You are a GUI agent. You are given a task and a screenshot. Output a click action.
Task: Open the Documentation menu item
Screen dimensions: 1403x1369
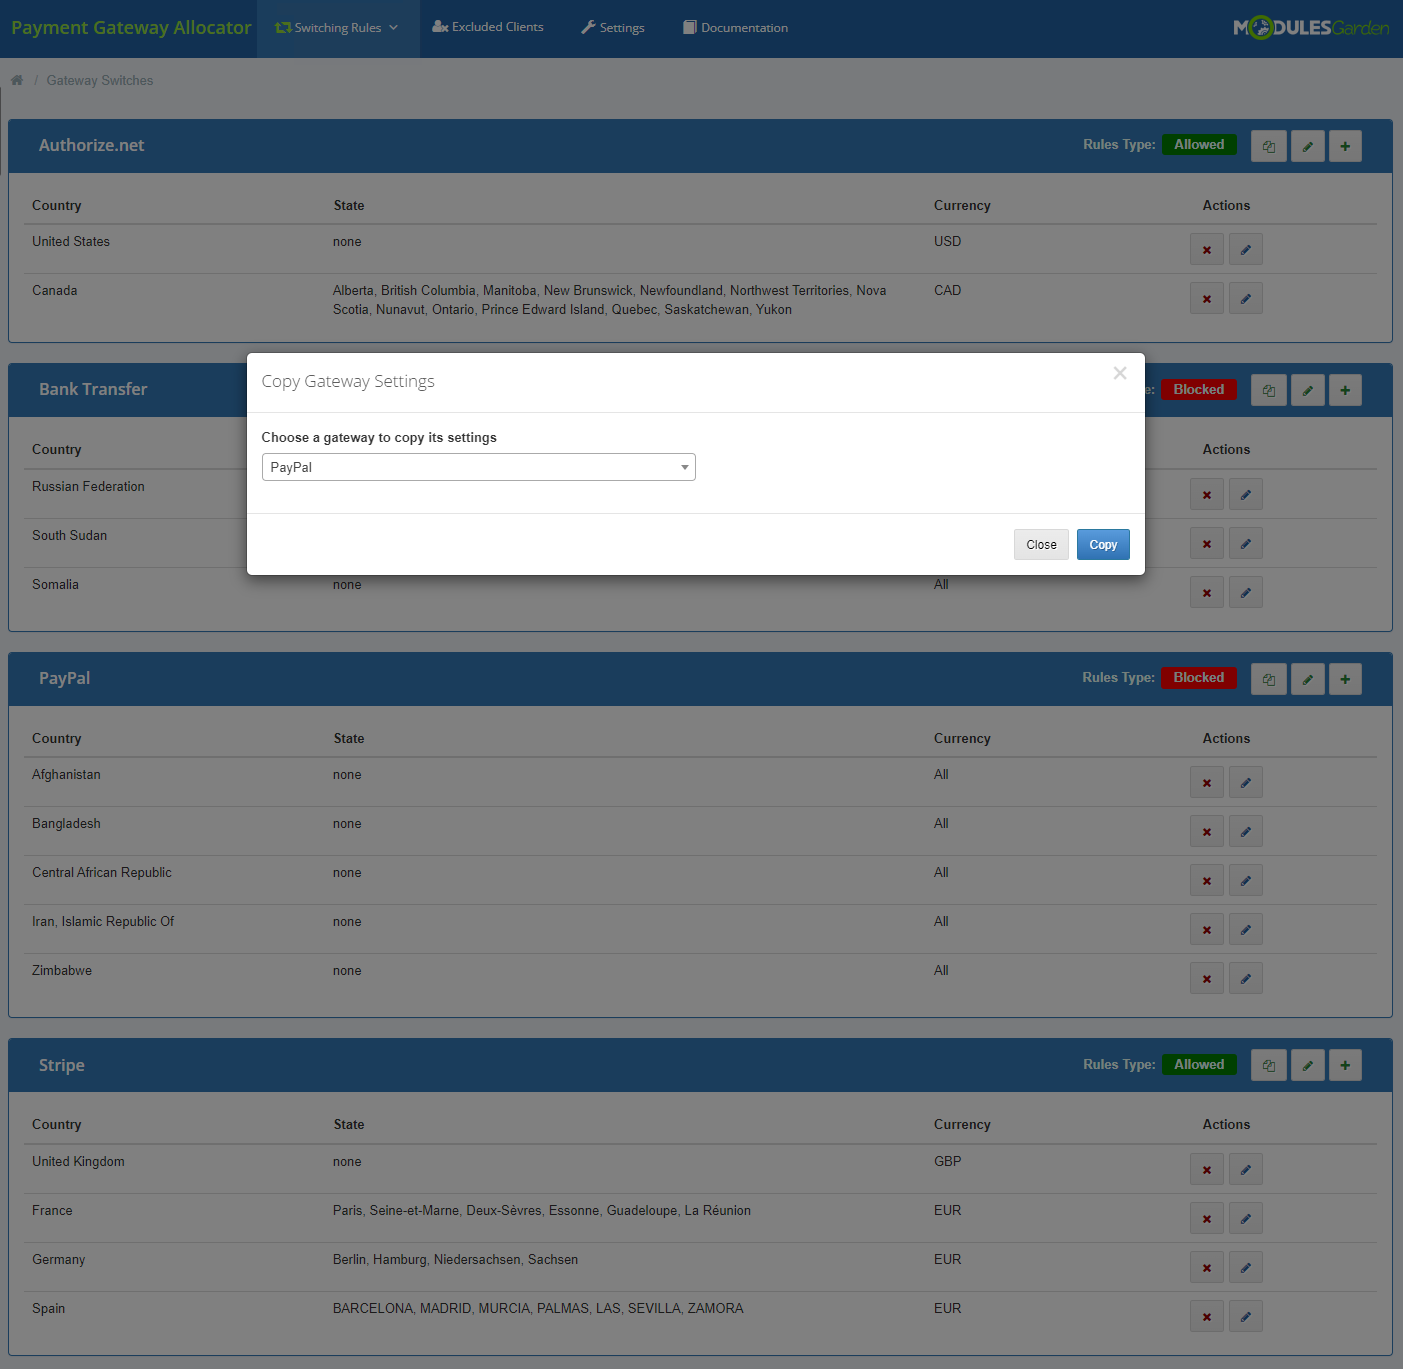(735, 27)
